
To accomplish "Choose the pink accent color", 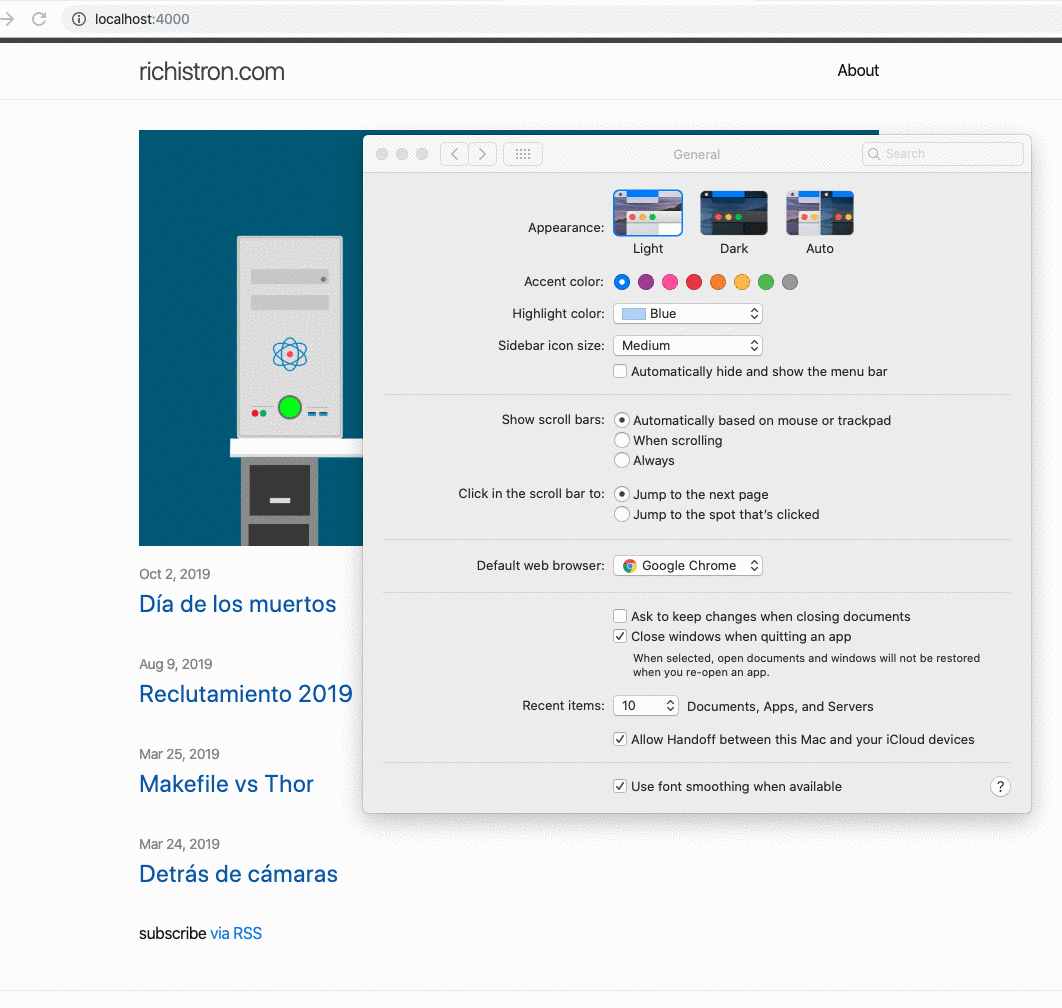I will pos(670,282).
